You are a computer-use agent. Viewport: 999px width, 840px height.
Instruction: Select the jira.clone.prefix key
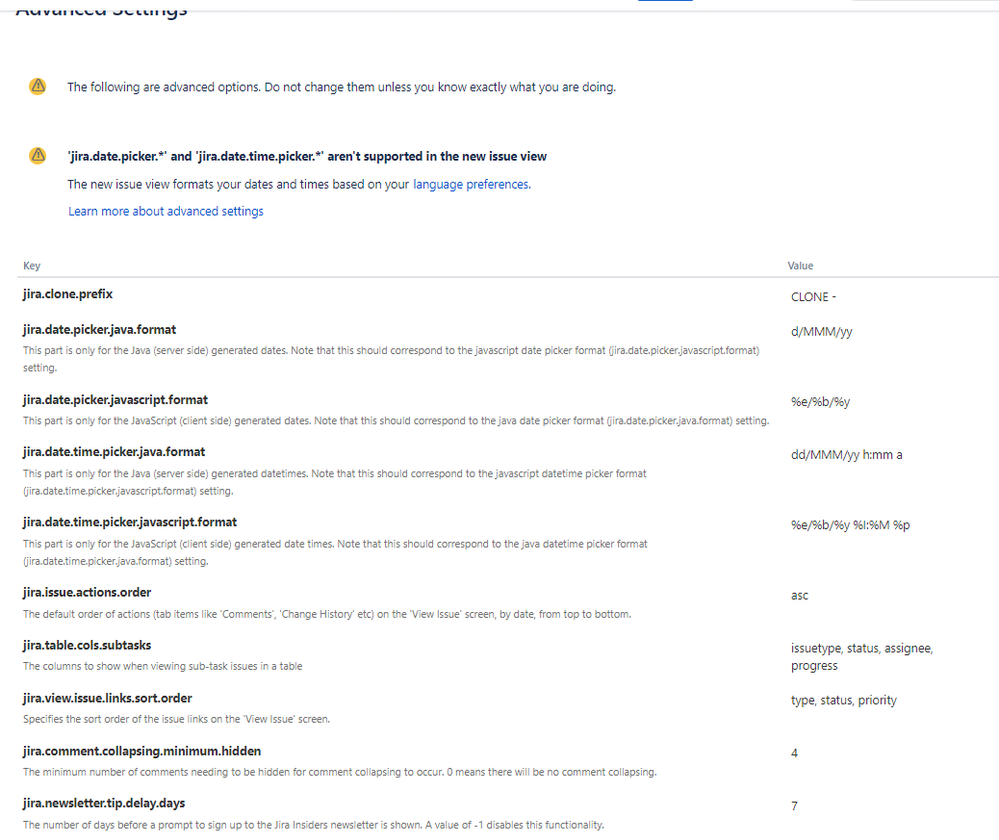click(x=68, y=294)
